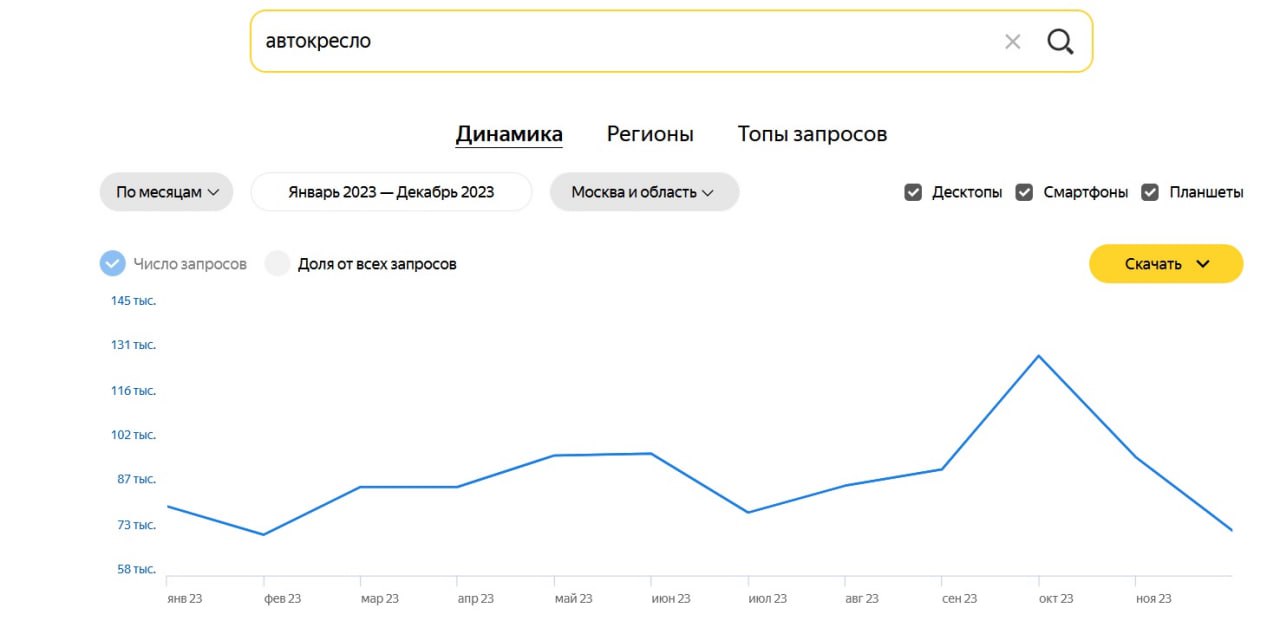Toggle the Десктопы checkbox
This screenshot has width=1280, height=640.
click(x=913, y=193)
